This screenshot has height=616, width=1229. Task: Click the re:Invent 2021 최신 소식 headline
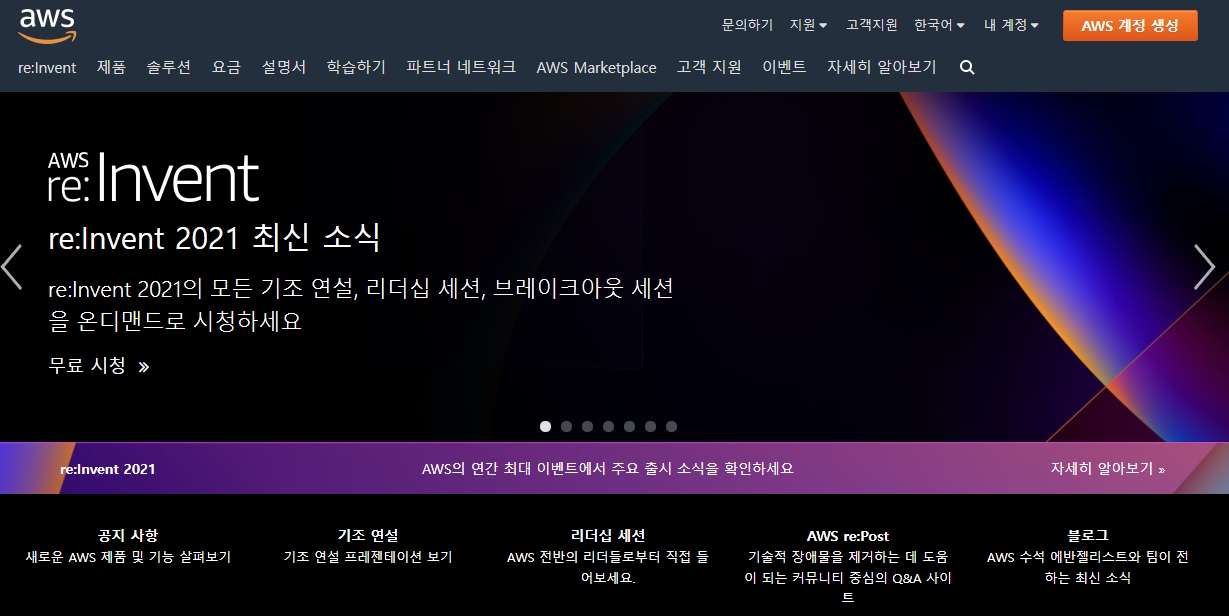coord(214,238)
